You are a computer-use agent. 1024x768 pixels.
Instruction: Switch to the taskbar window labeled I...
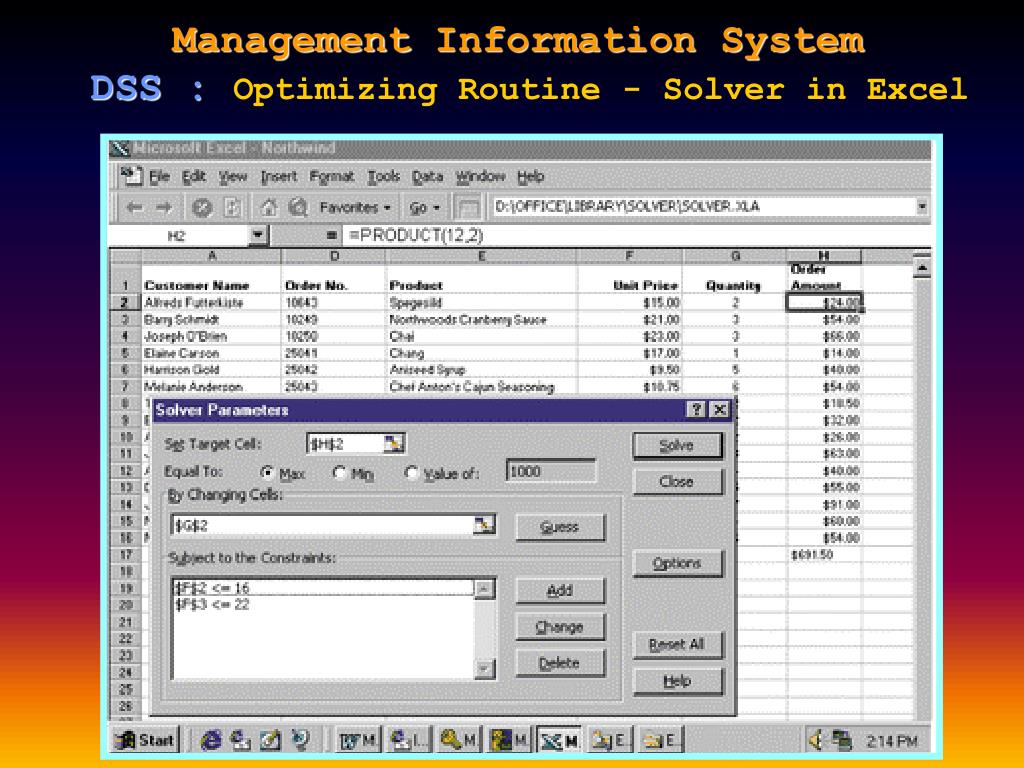pos(408,740)
